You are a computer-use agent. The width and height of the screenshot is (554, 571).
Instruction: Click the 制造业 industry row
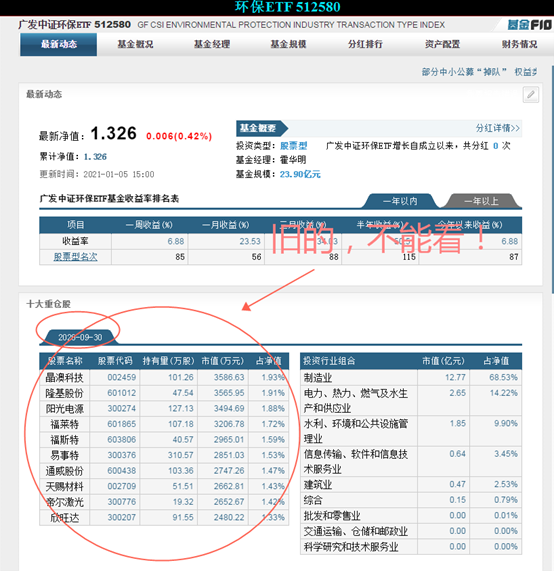coord(411,378)
